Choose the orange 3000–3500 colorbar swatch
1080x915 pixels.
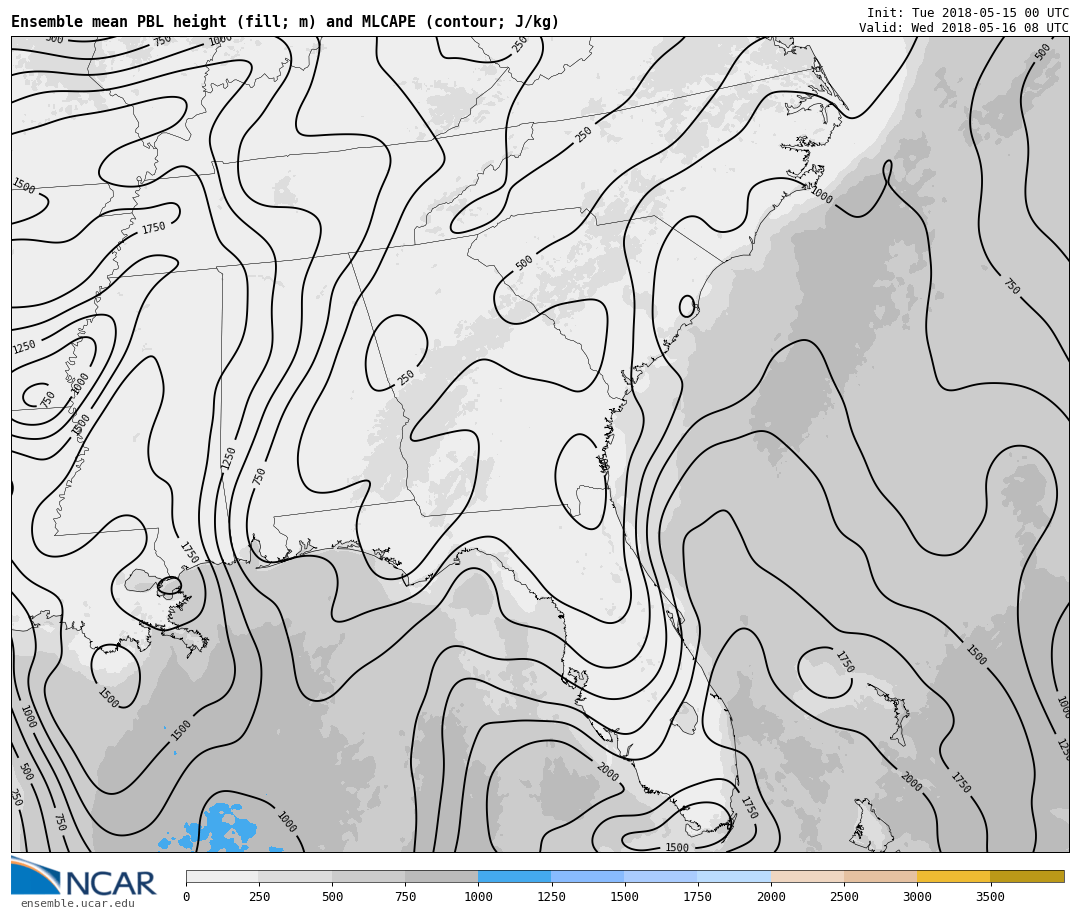click(953, 876)
